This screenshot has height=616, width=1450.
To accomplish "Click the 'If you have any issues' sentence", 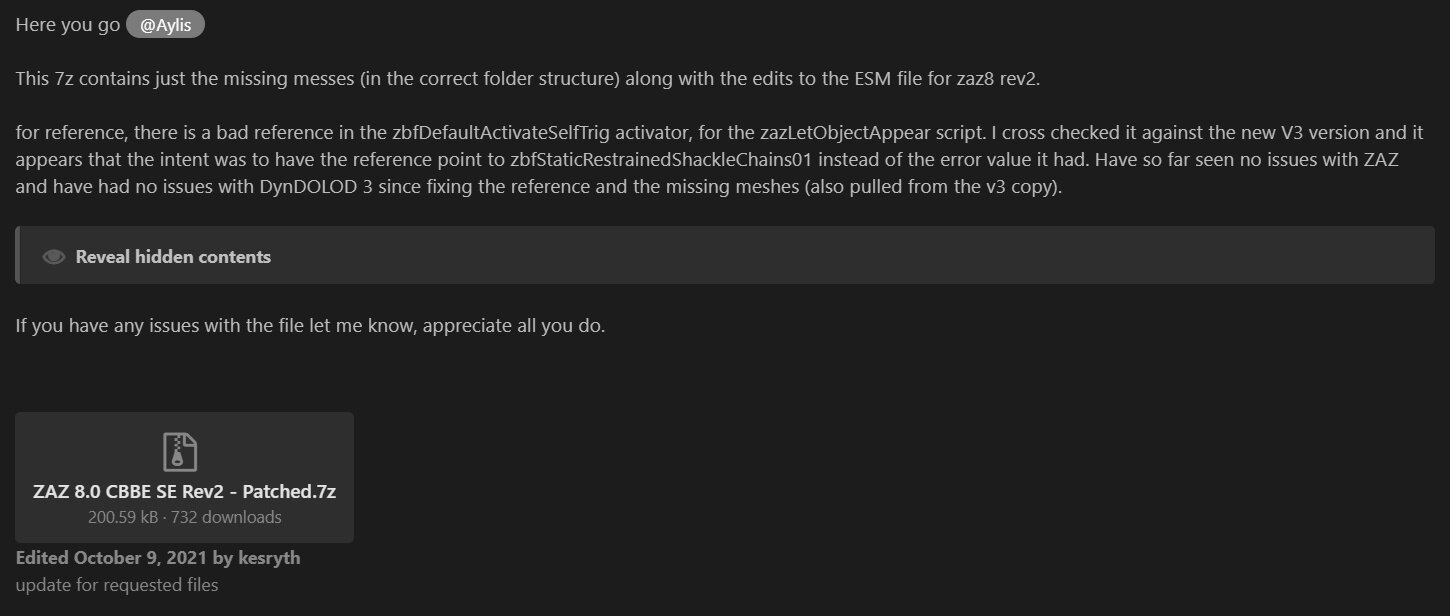I will (310, 326).
